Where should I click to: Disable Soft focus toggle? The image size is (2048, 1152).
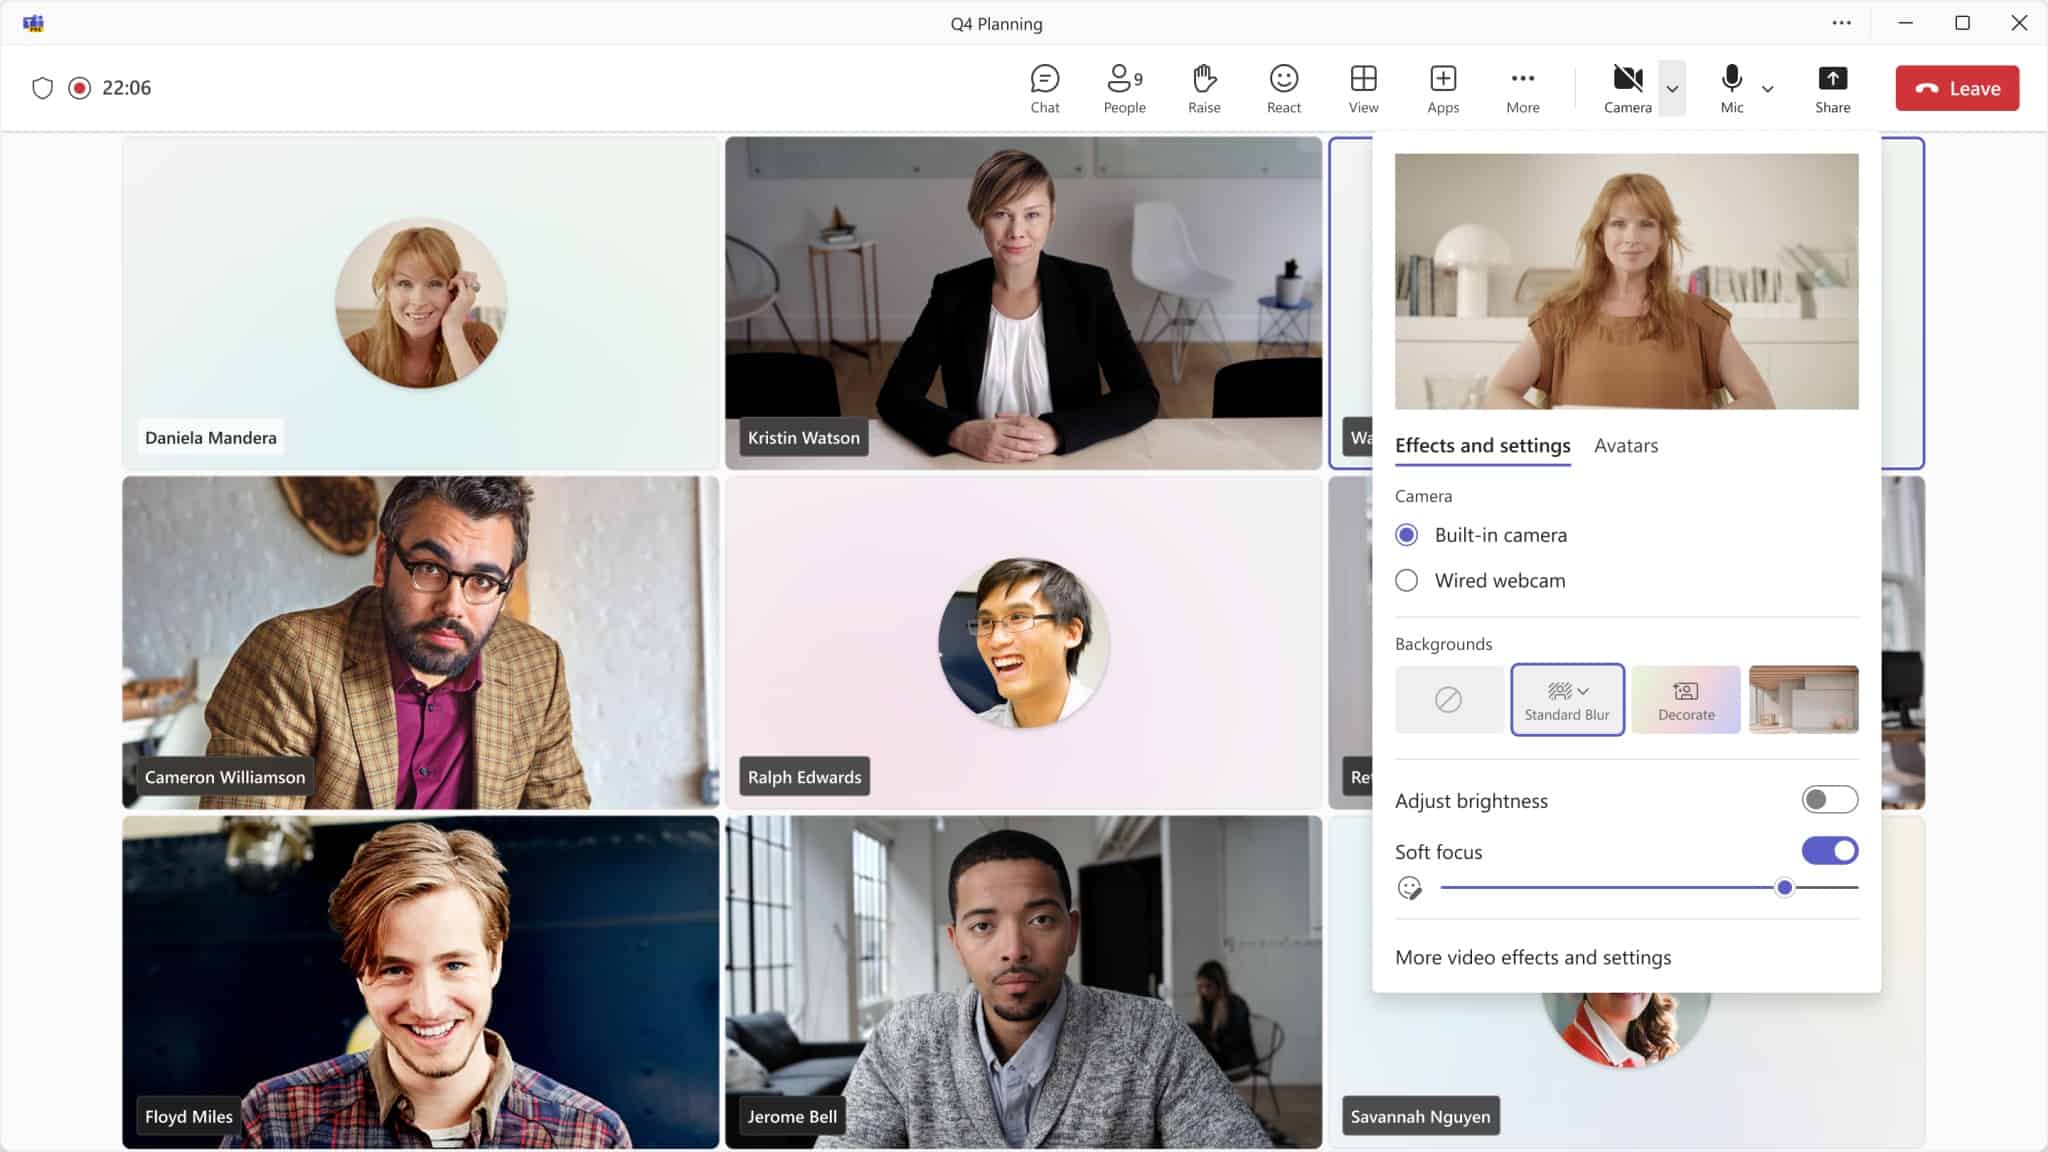pos(1829,850)
